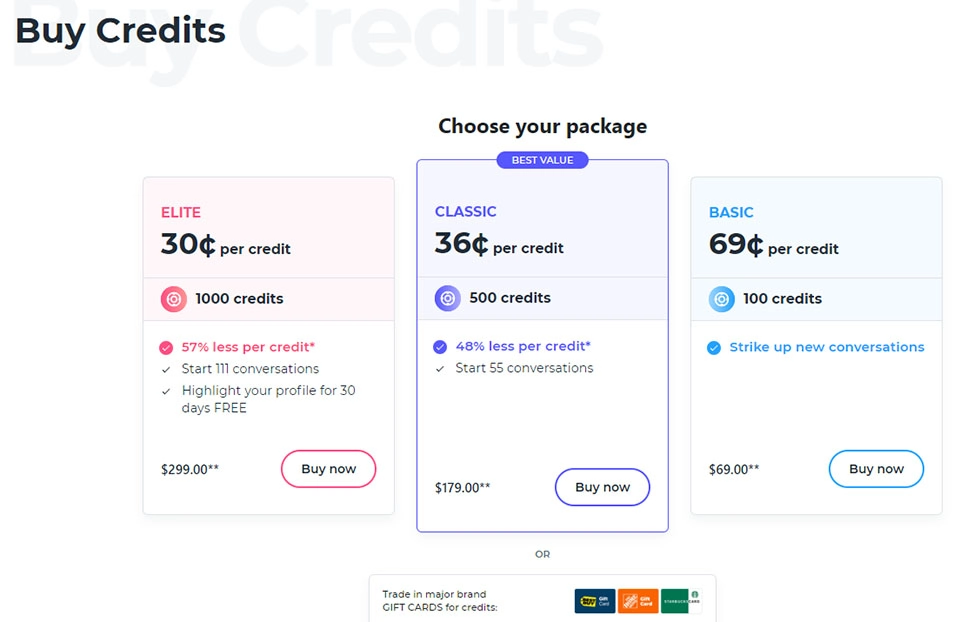Click the BEST VALUE badge
This screenshot has width=960, height=622.
click(542, 160)
